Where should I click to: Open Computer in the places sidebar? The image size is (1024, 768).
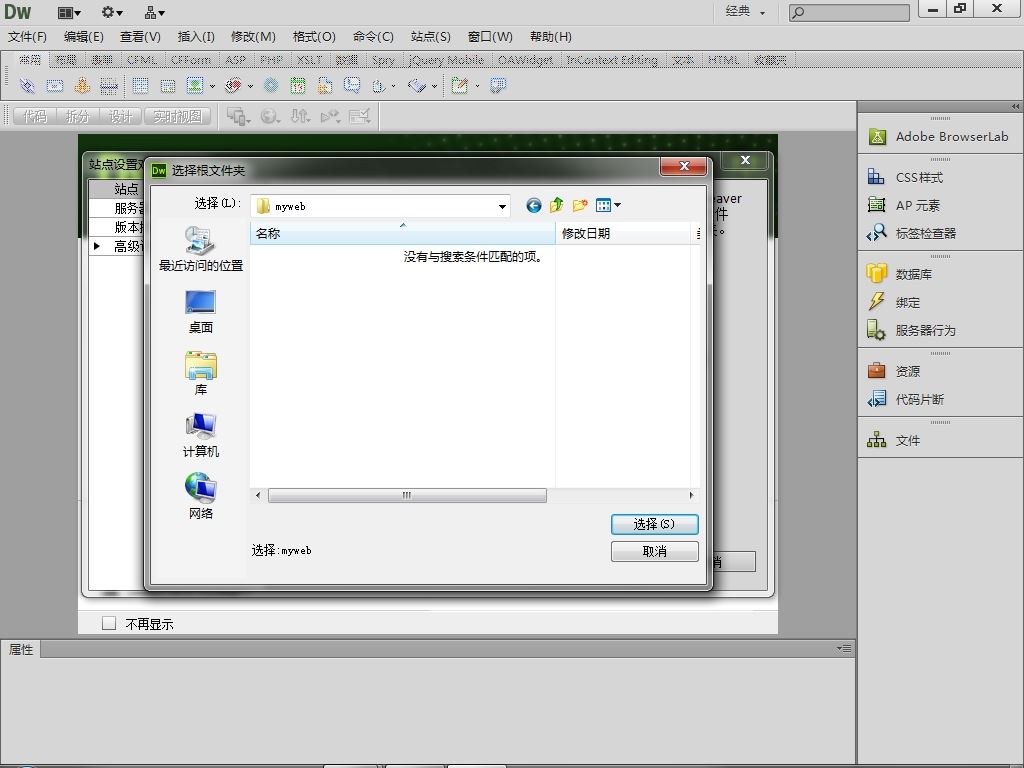pyautogui.click(x=200, y=436)
